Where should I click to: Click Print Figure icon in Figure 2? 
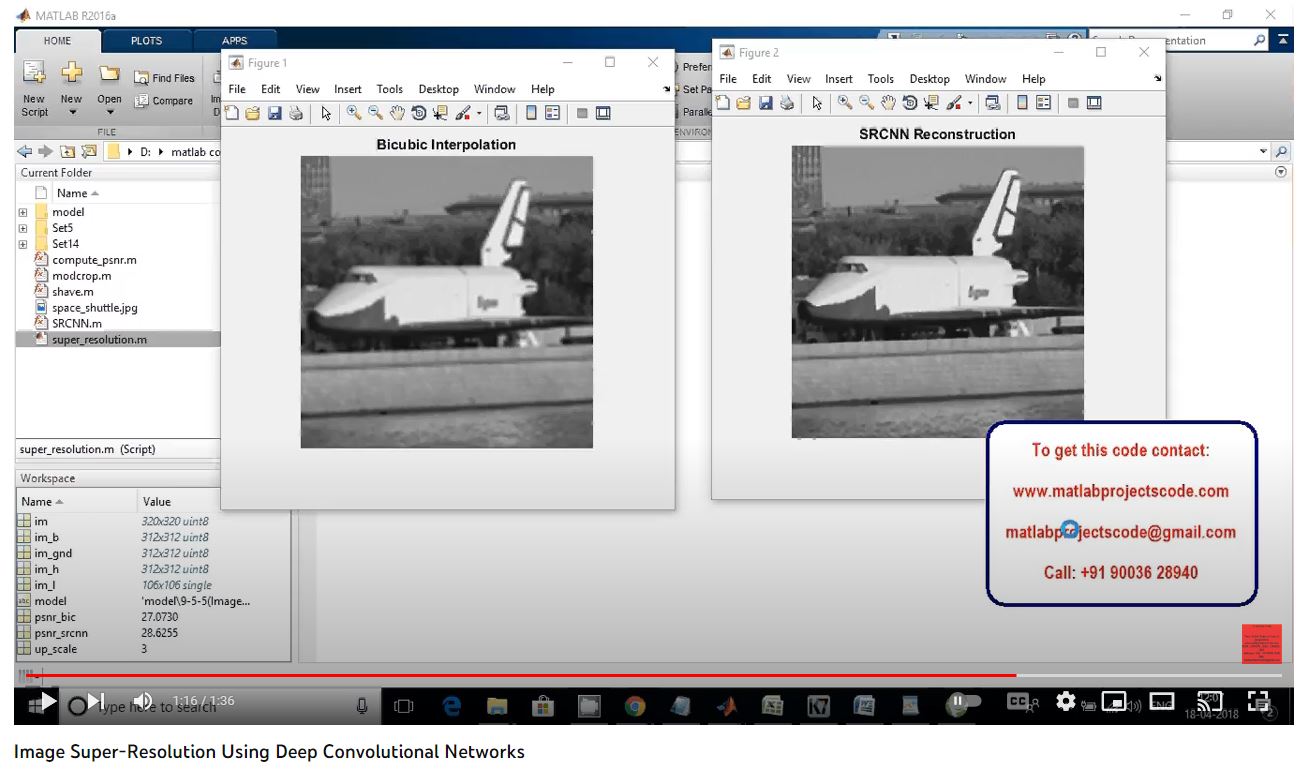pyautogui.click(x=787, y=103)
